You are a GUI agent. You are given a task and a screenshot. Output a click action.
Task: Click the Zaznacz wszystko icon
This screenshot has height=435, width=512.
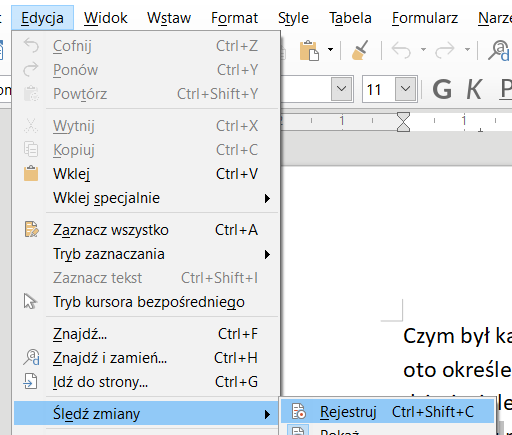point(32,229)
